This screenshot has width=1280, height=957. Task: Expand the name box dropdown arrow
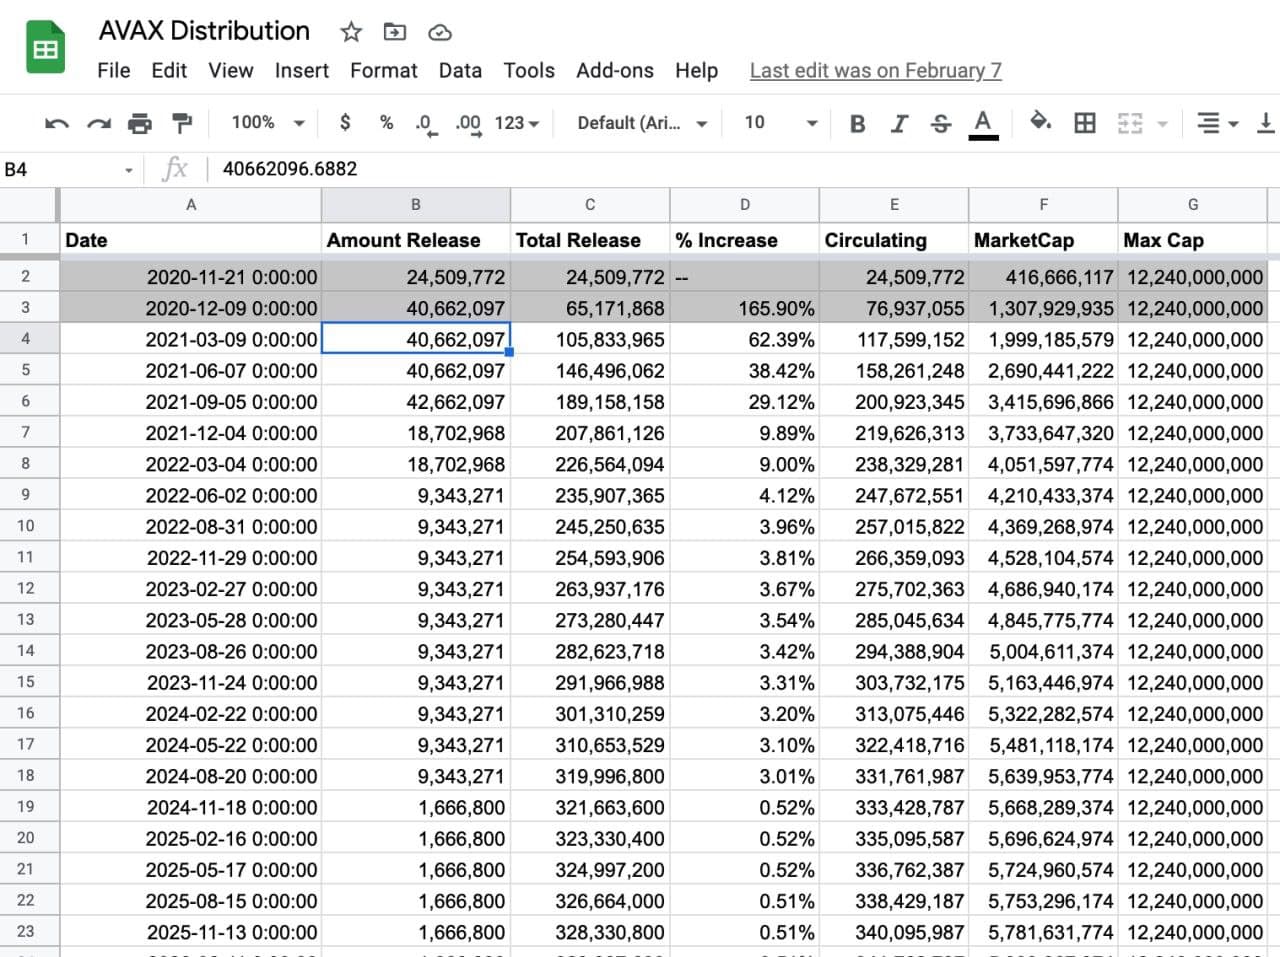[129, 170]
